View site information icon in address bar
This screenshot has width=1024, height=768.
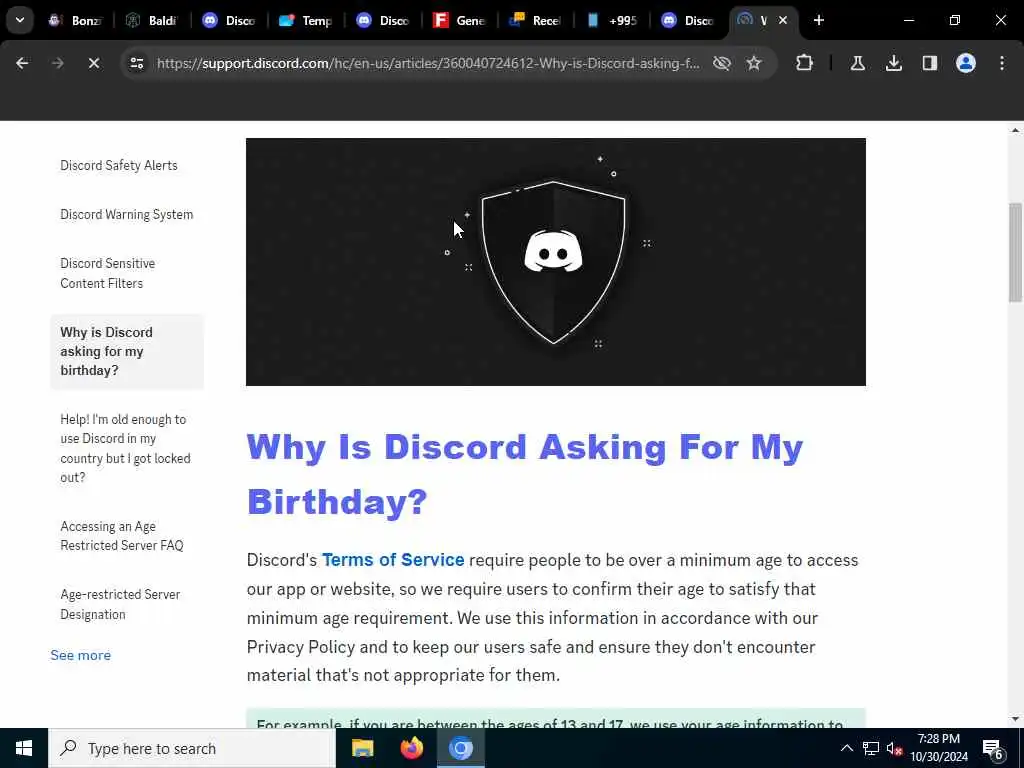tap(136, 63)
